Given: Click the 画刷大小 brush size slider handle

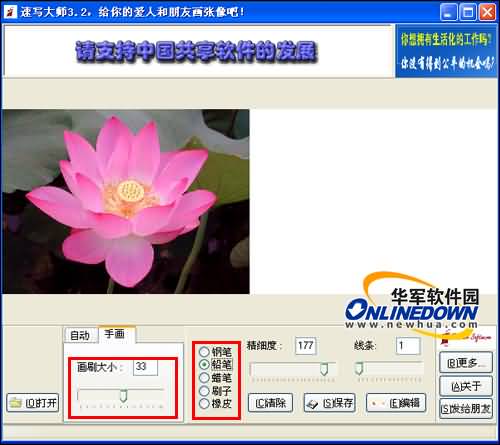Looking at the screenshot, I should coord(123,395).
